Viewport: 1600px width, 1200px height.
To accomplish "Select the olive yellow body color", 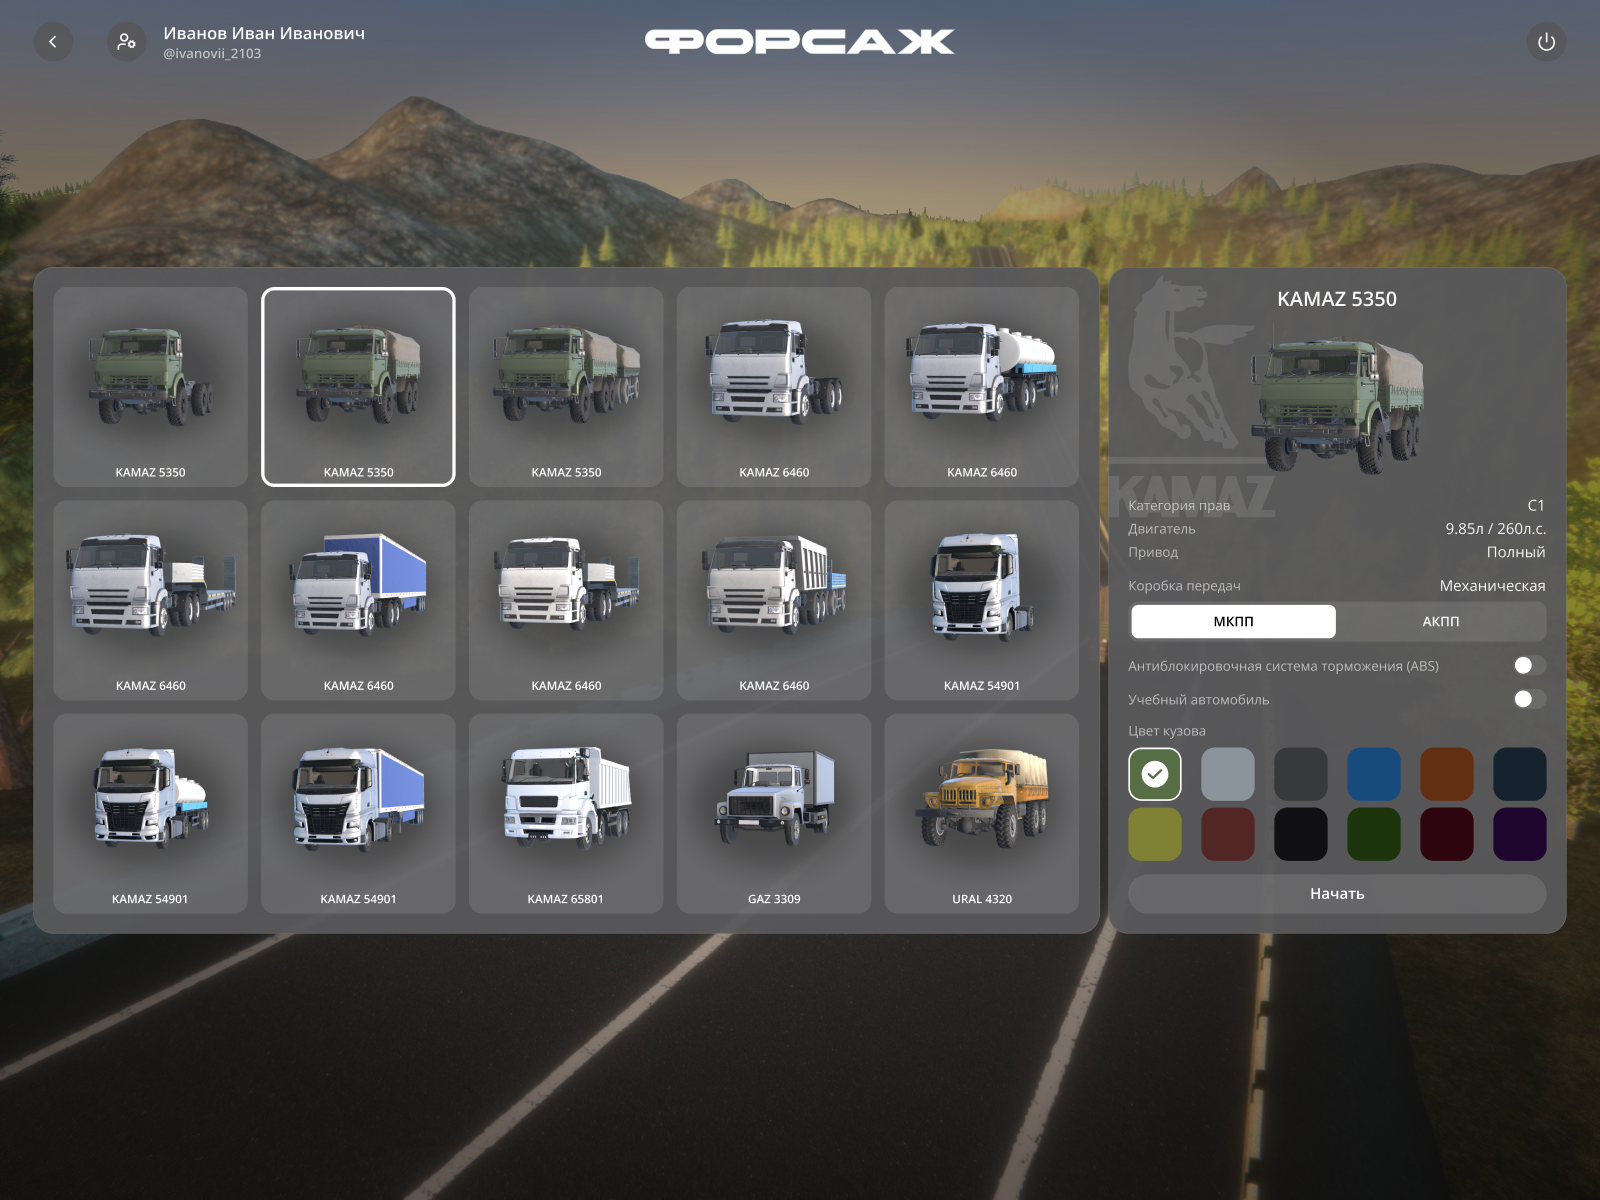I will click(1154, 834).
